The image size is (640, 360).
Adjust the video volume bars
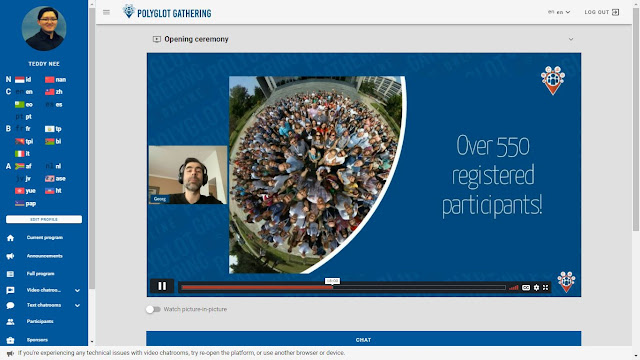point(514,288)
